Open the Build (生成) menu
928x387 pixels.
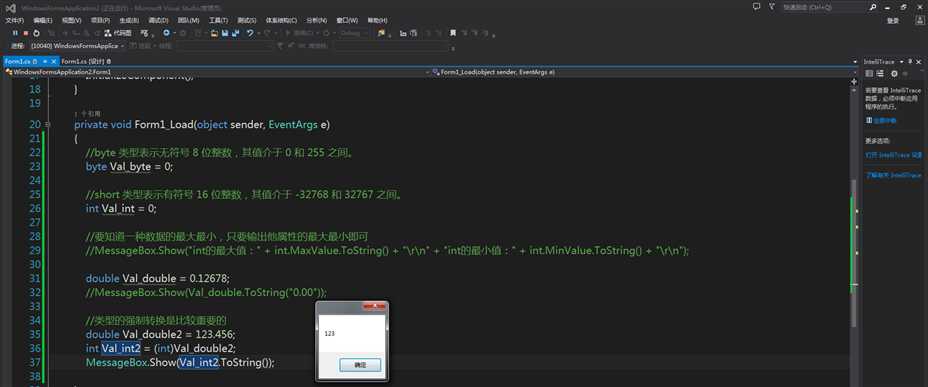[x=129, y=20]
